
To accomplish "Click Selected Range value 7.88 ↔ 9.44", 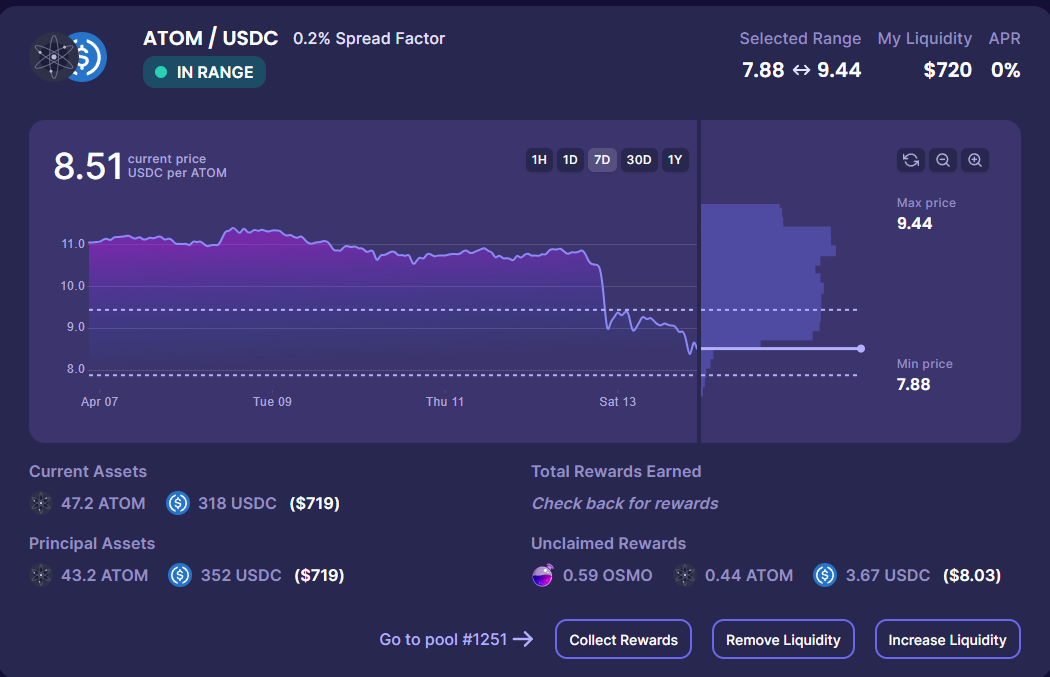I will [x=802, y=70].
